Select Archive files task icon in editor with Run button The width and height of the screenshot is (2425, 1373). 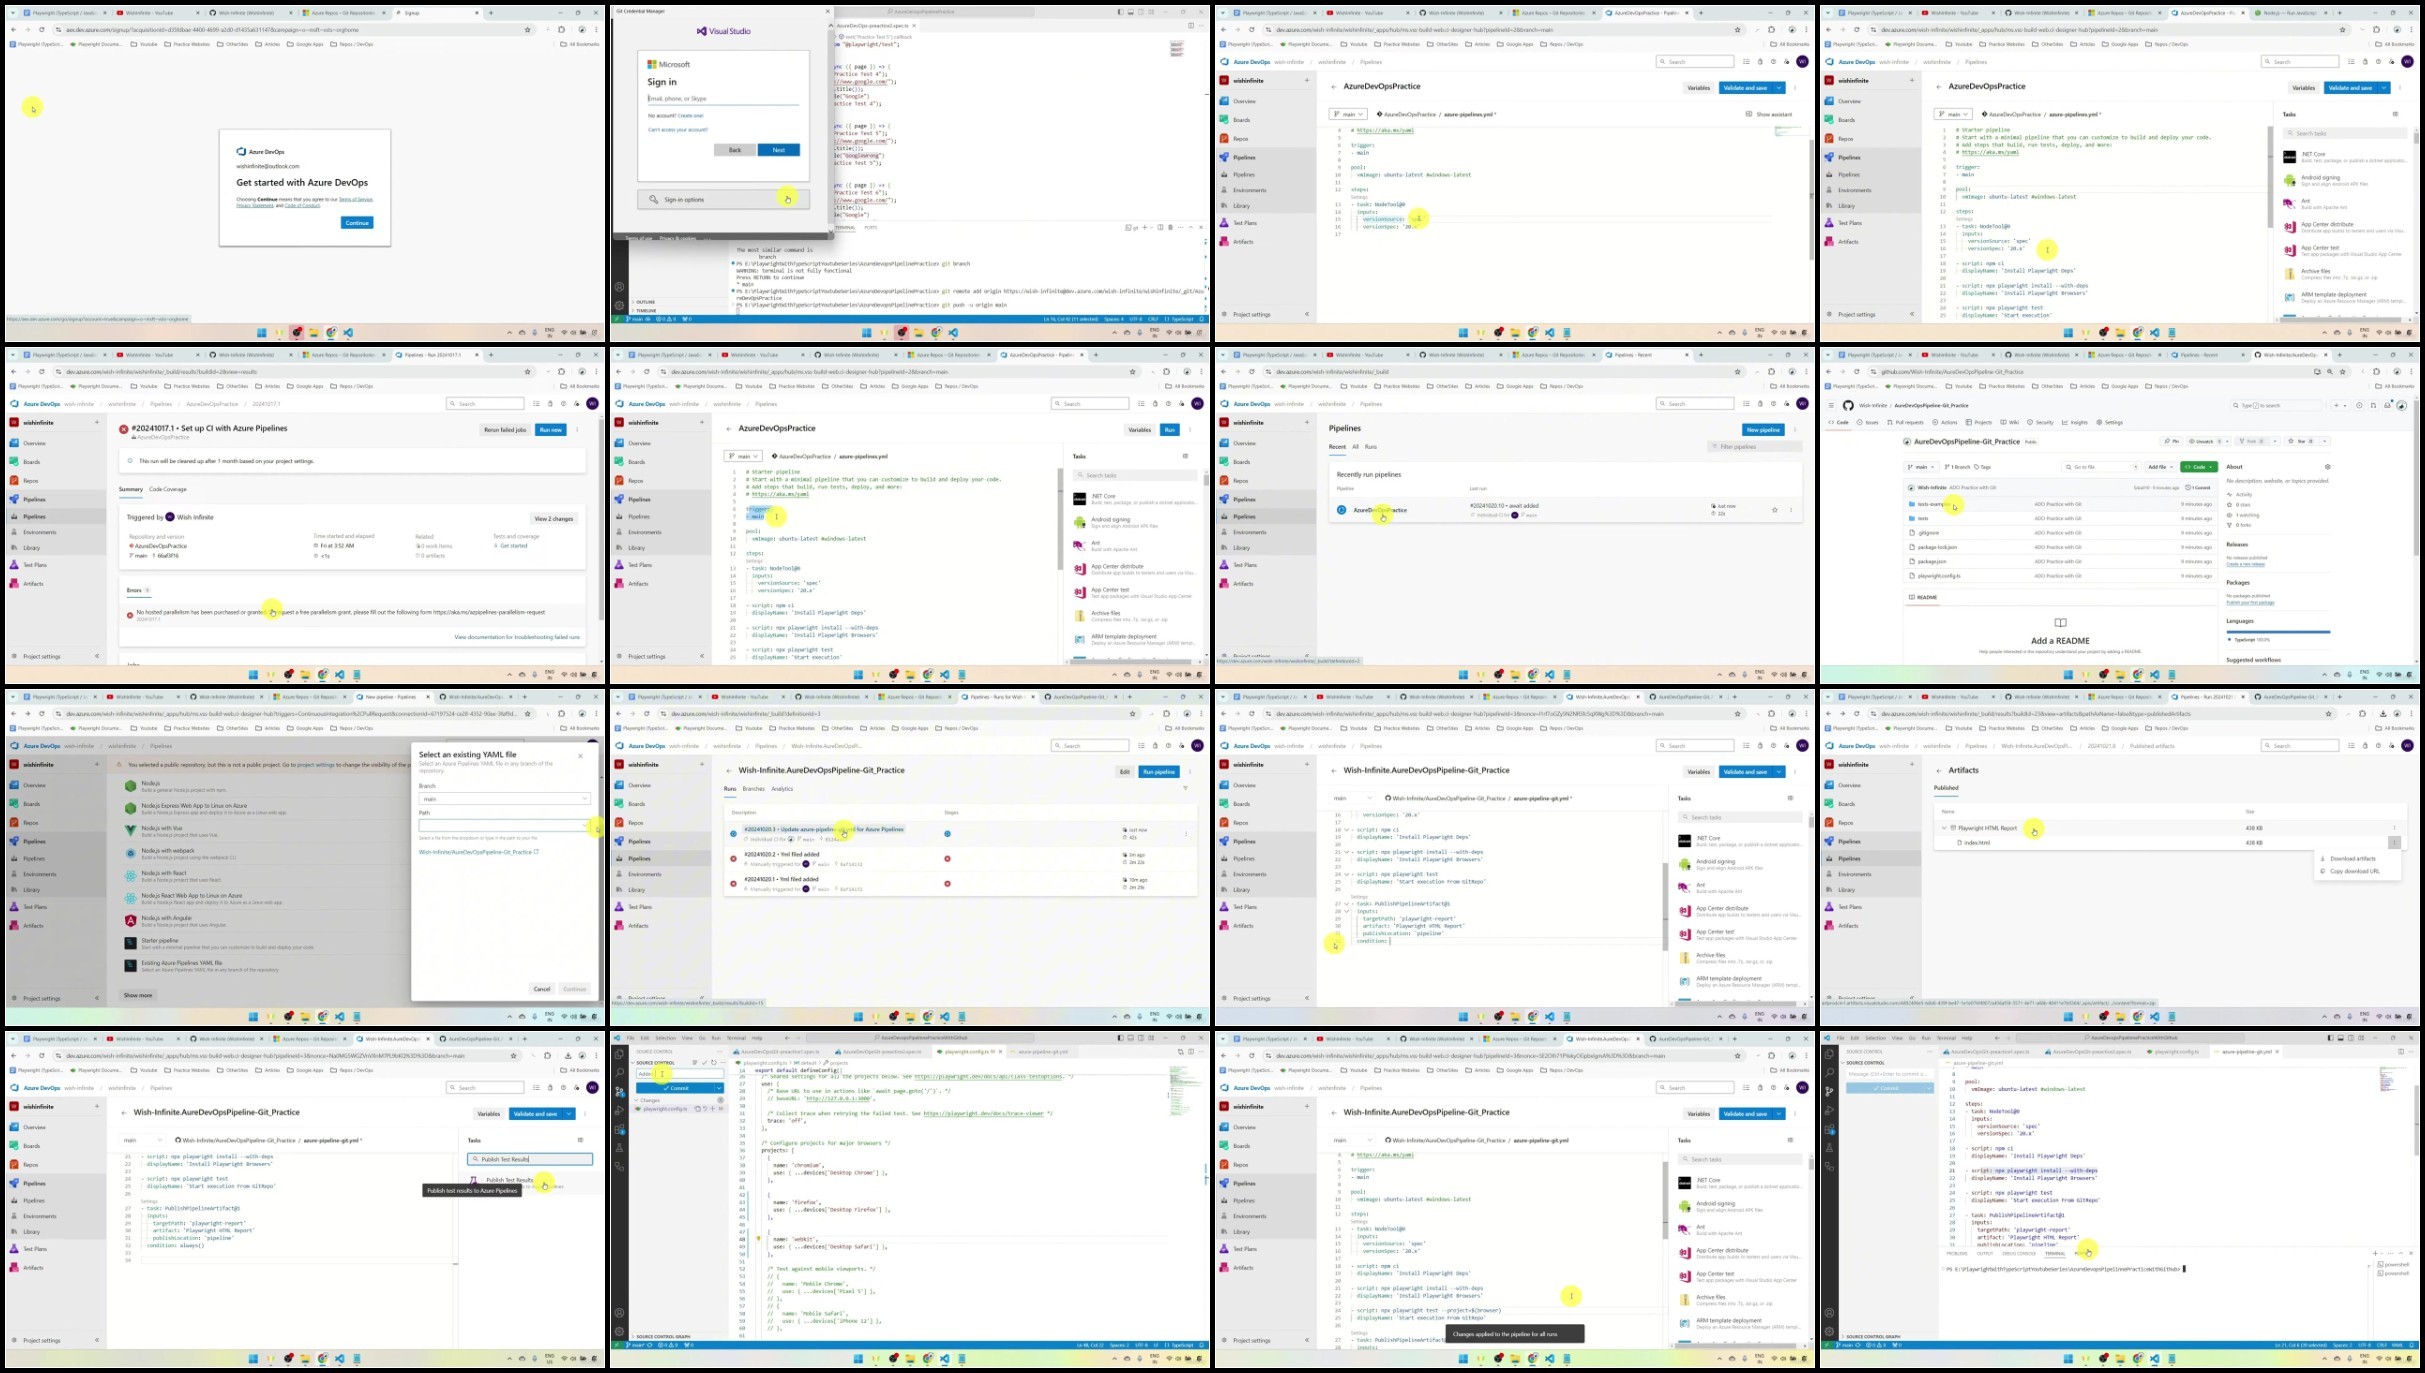(1079, 615)
